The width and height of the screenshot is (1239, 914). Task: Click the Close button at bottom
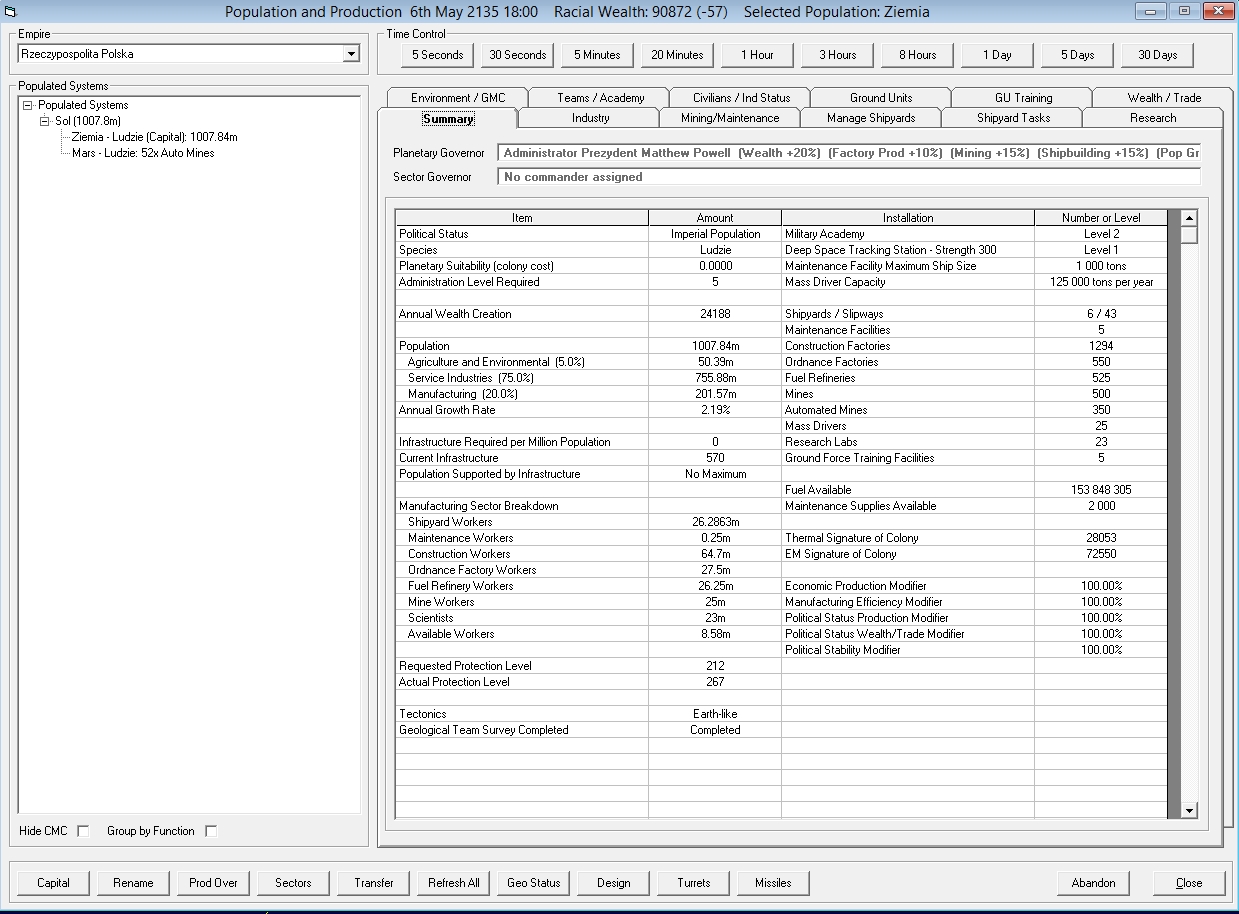click(1189, 883)
